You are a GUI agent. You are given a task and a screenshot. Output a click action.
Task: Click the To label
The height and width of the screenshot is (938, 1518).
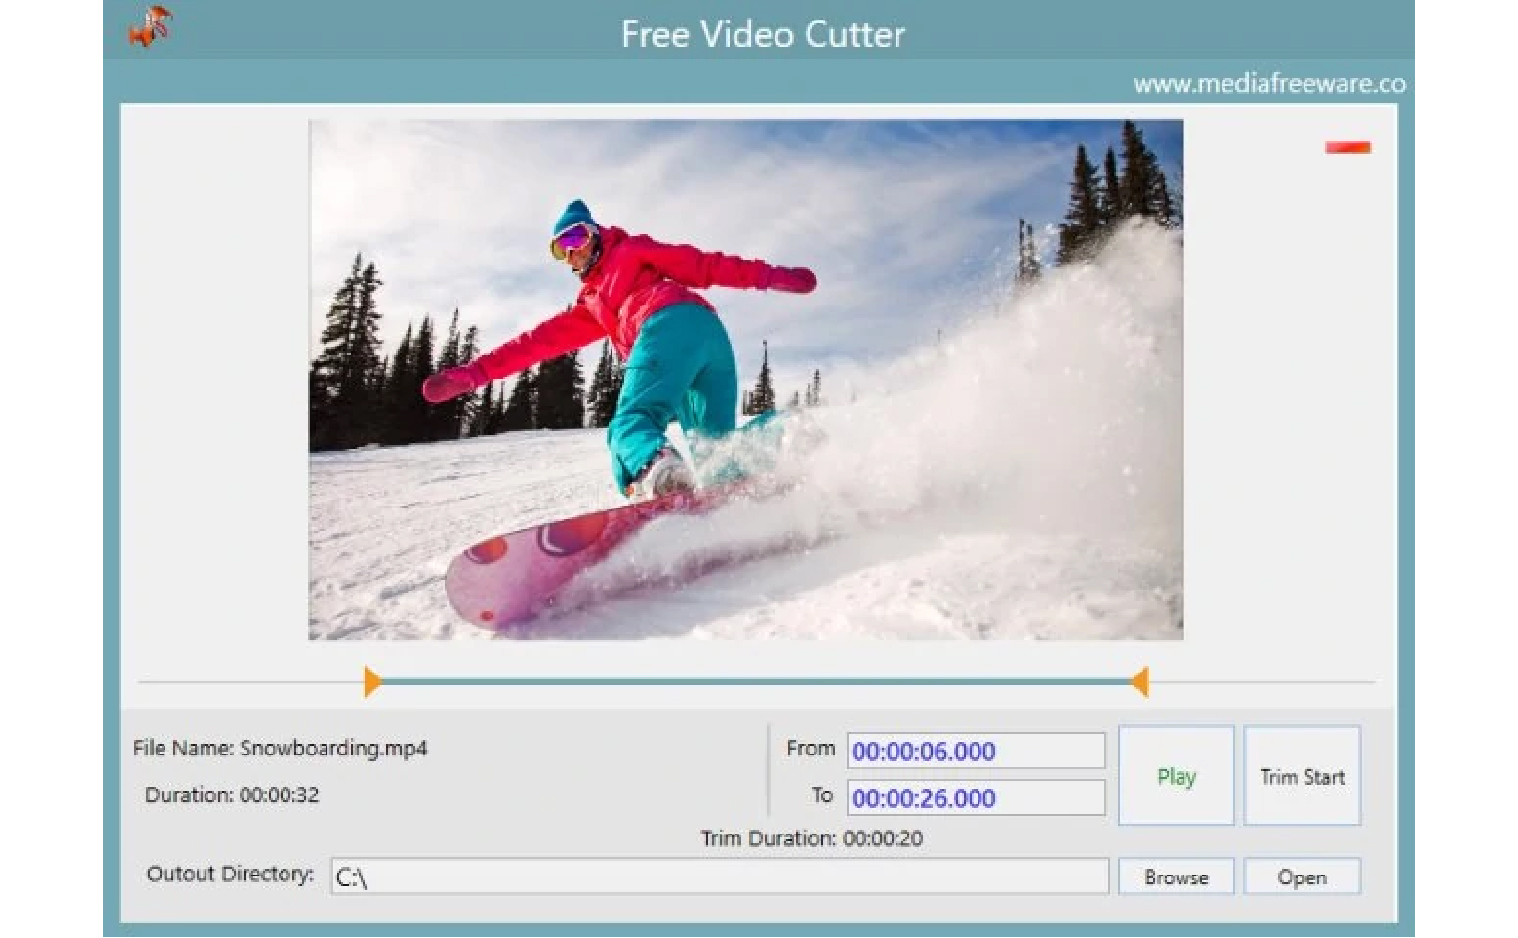coord(822,795)
